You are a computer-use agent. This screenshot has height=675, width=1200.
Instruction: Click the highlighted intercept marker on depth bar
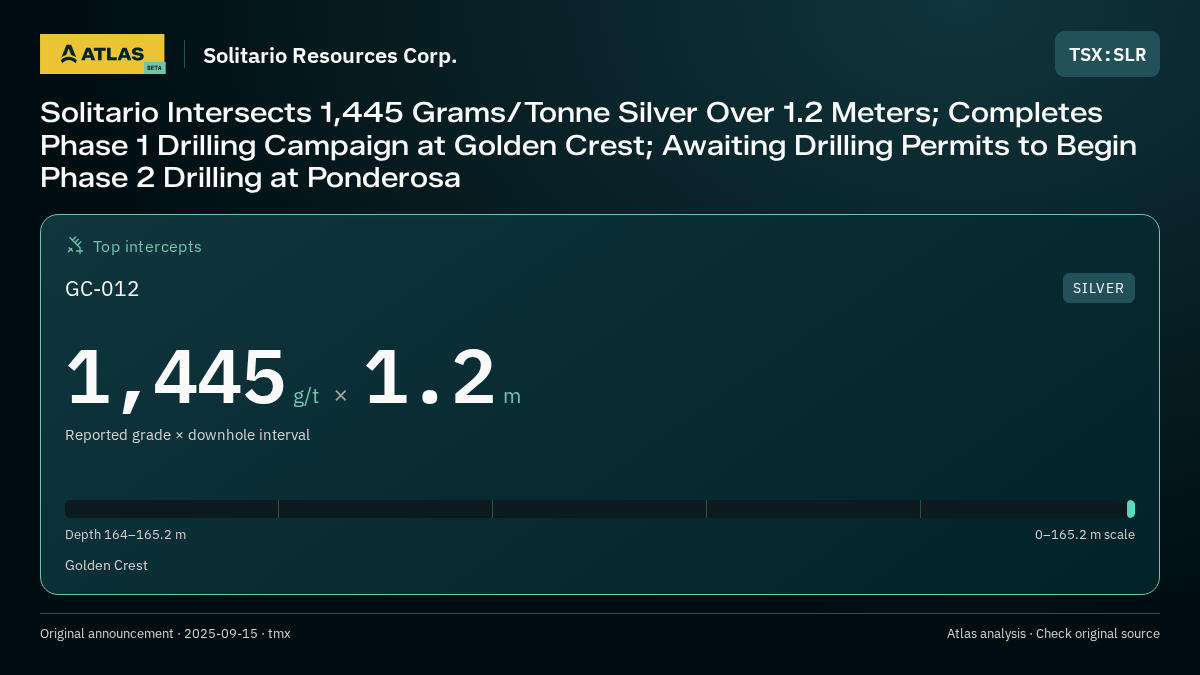(x=1131, y=509)
